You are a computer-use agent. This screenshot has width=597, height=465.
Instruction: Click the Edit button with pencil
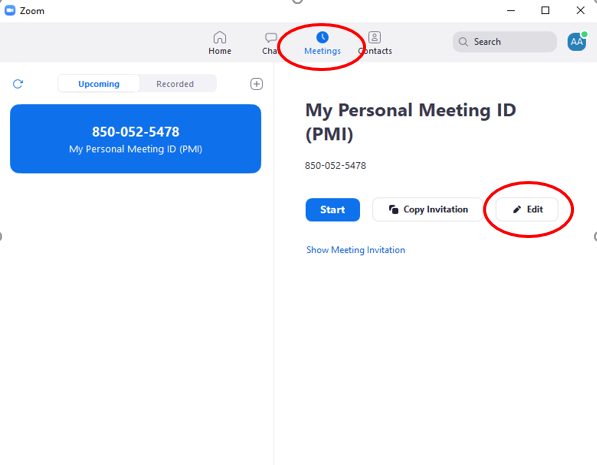tap(527, 209)
